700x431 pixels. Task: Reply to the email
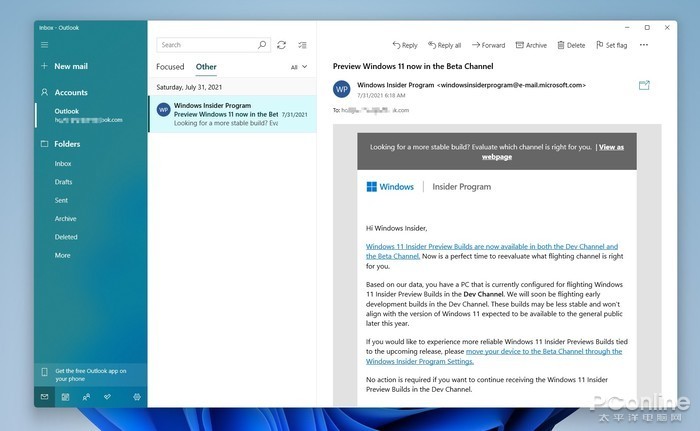(405, 45)
